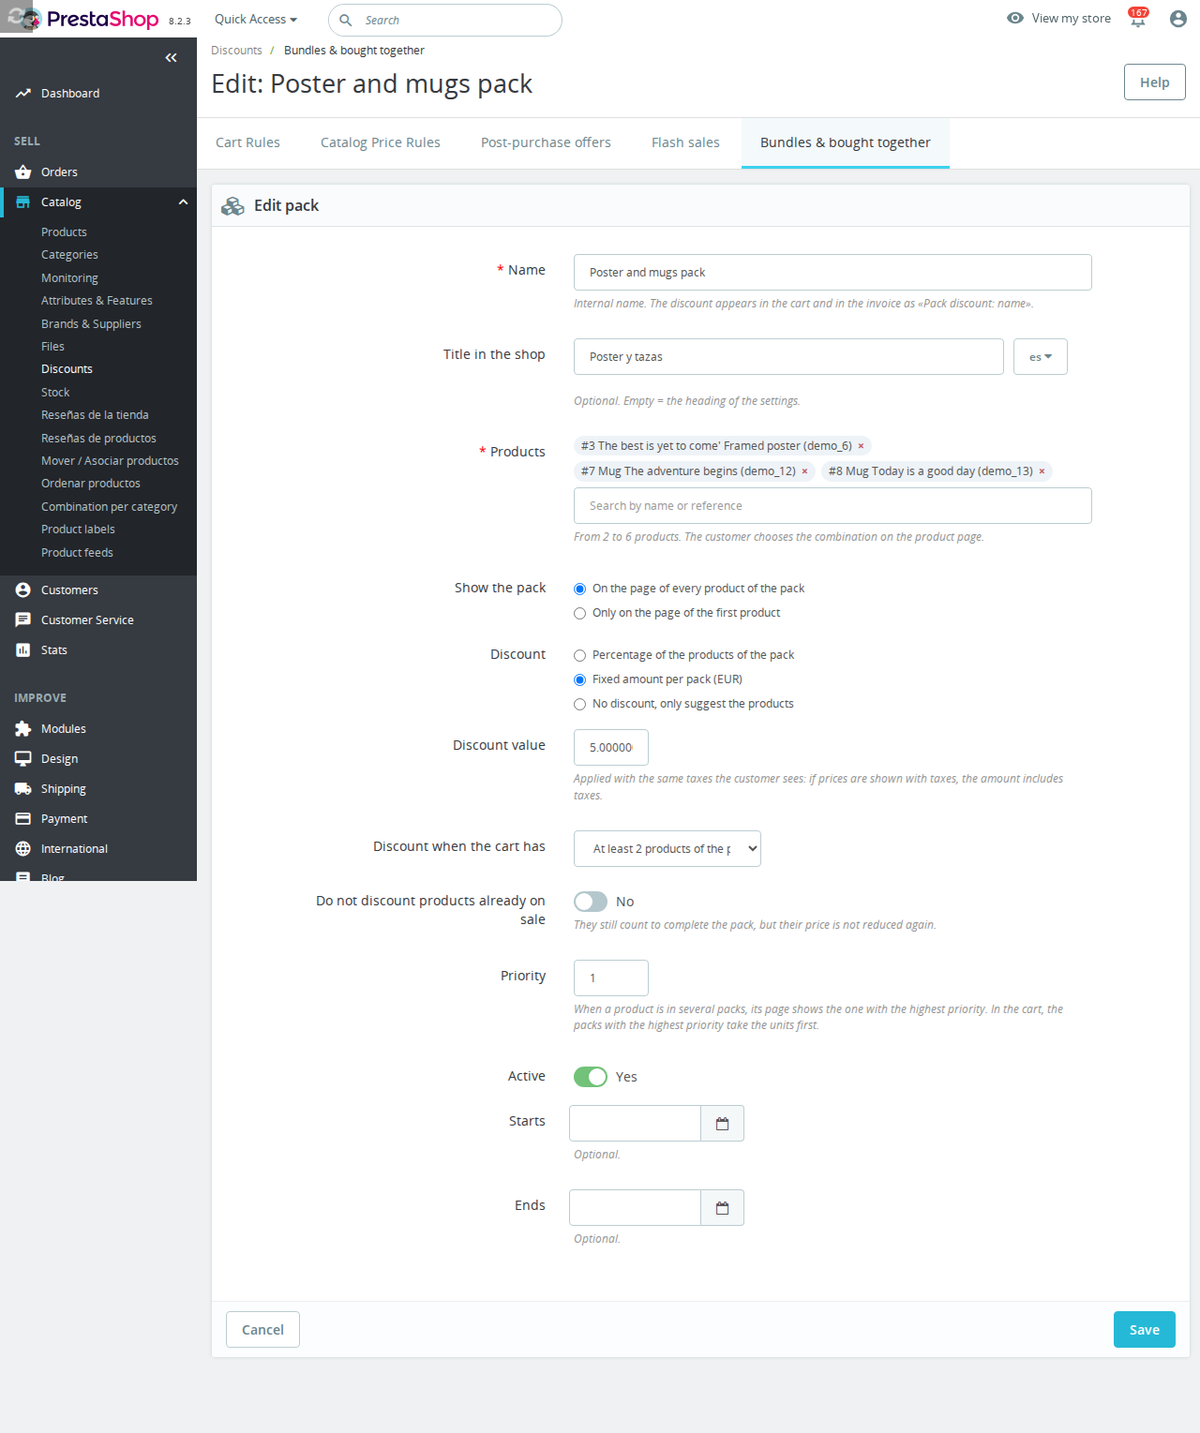Open the Ends date calendar icon

click(x=722, y=1208)
